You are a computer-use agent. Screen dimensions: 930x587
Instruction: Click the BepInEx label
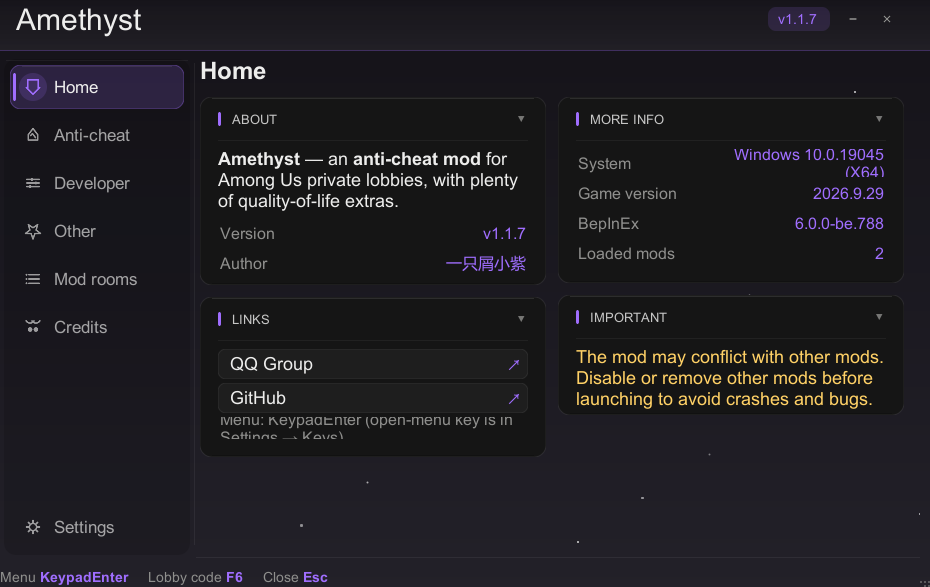[x=609, y=224]
